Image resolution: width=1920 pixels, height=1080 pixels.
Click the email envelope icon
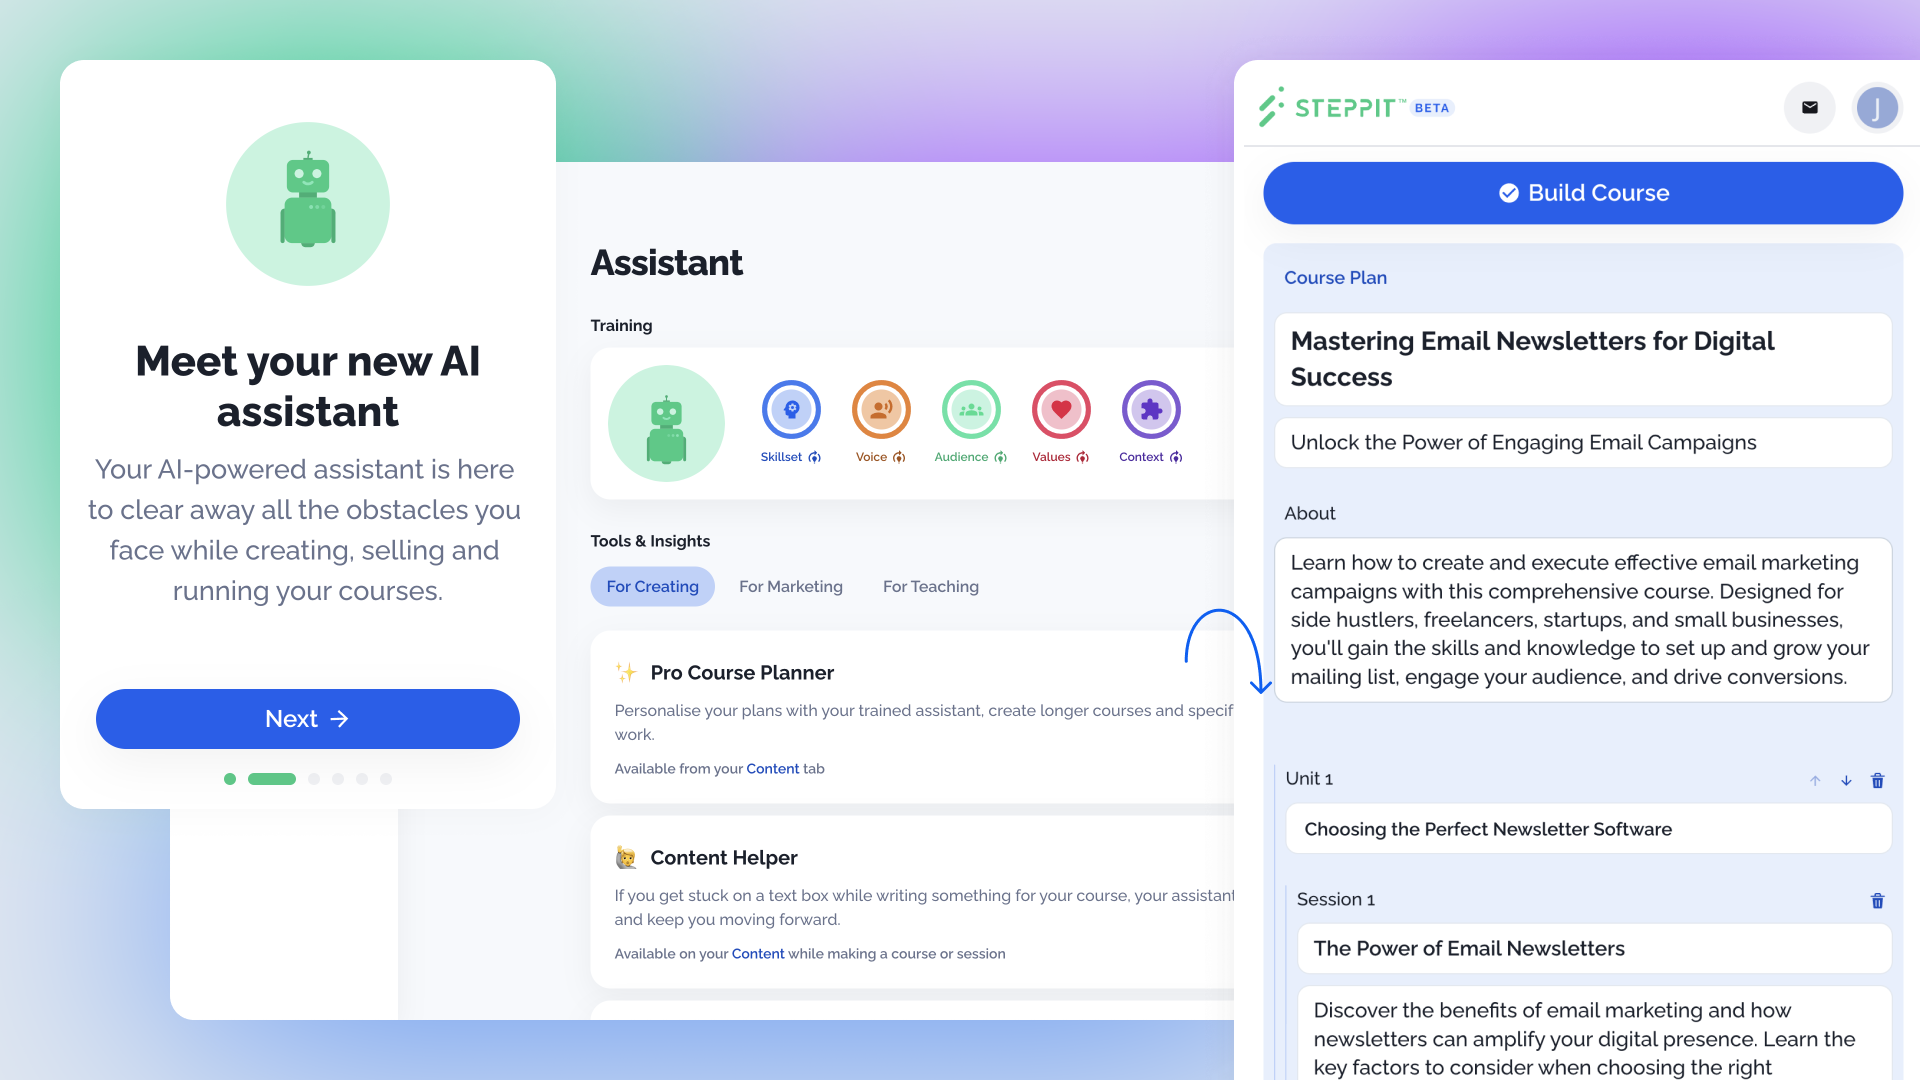(1809, 108)
